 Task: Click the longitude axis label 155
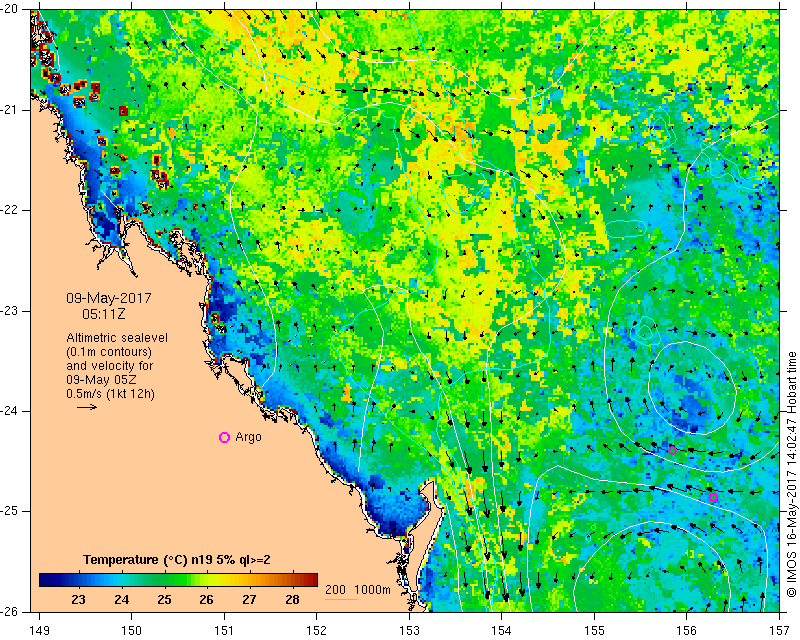595,631
